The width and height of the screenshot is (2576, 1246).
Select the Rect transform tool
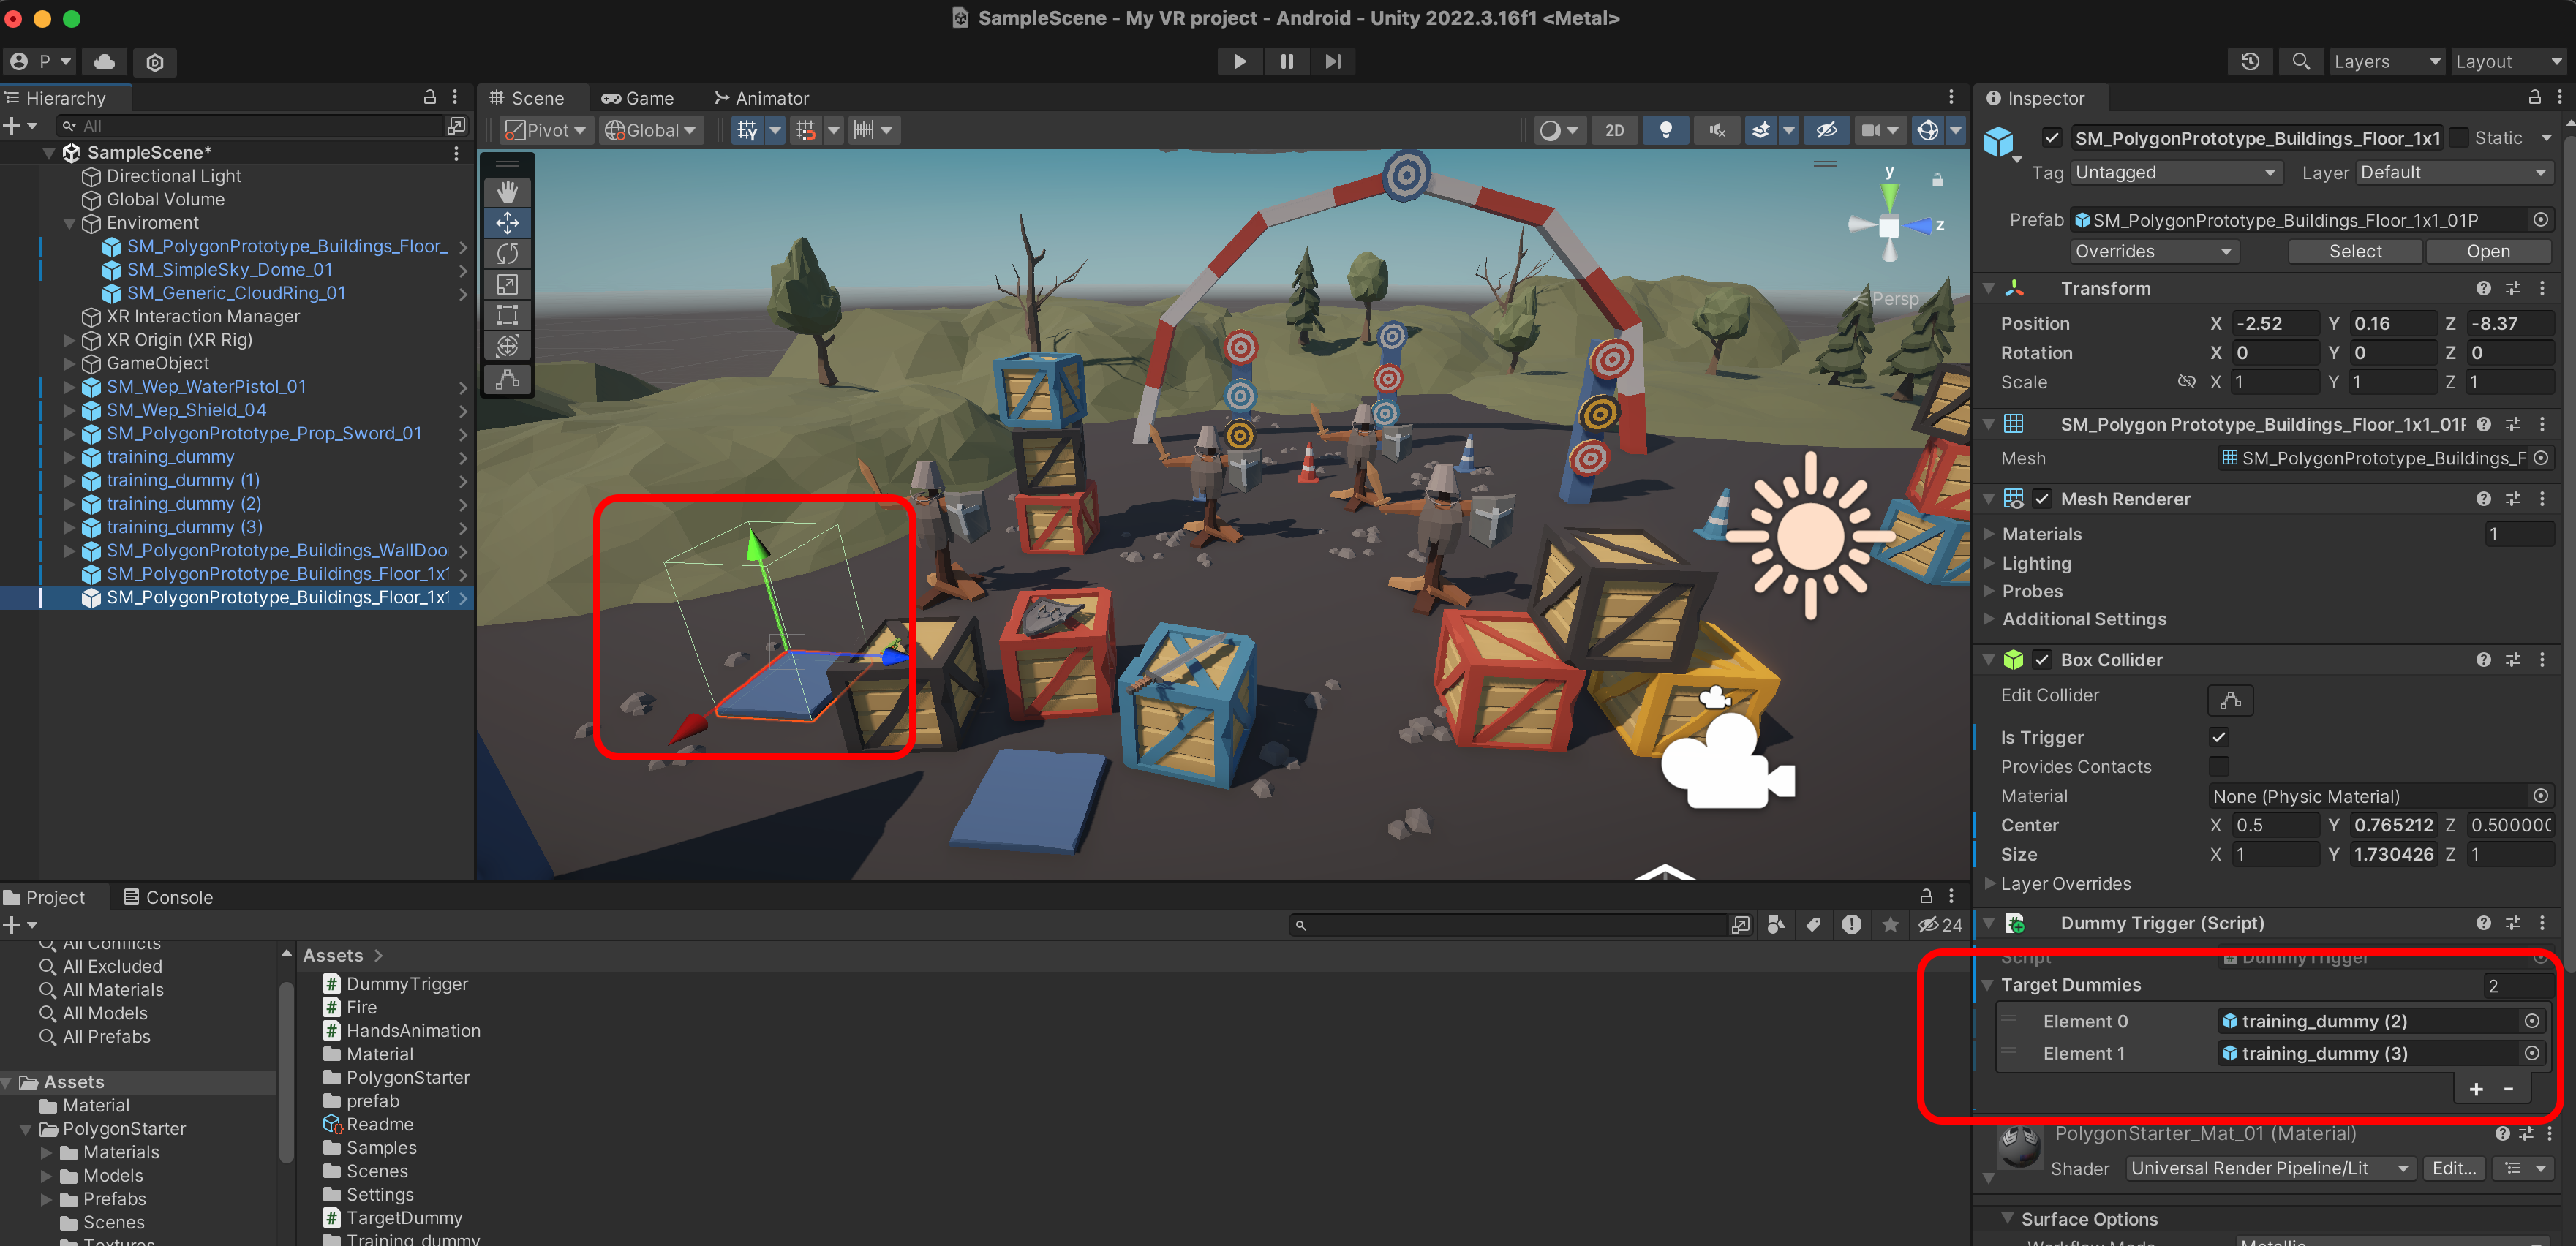[x=507, y=315]
